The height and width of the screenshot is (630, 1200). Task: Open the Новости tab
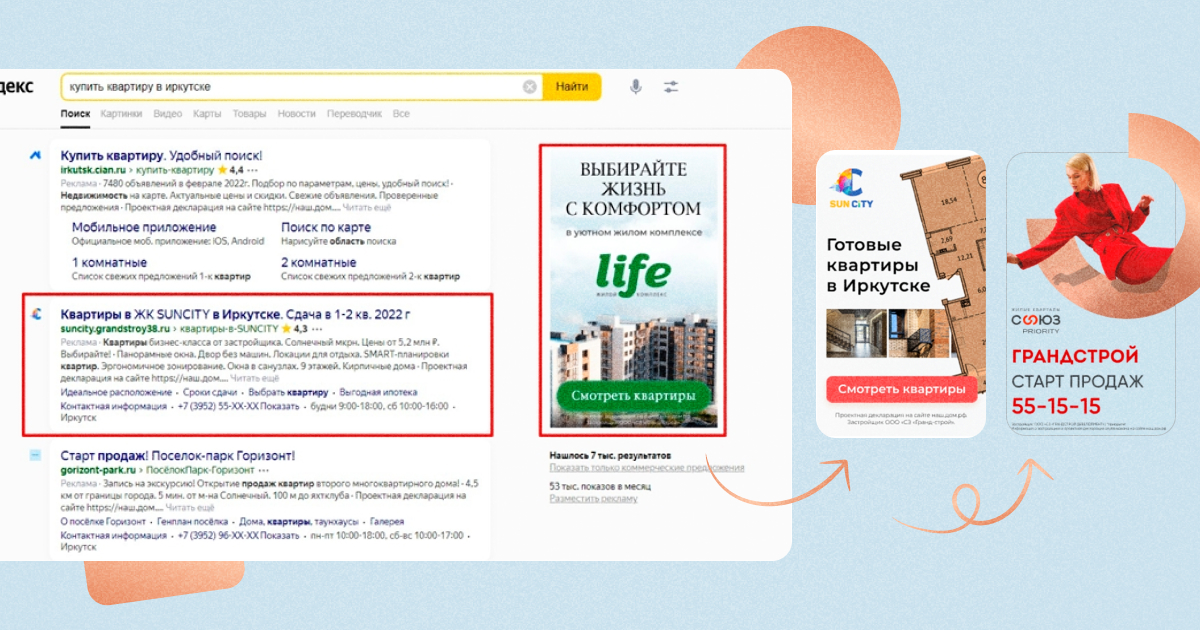297,114
